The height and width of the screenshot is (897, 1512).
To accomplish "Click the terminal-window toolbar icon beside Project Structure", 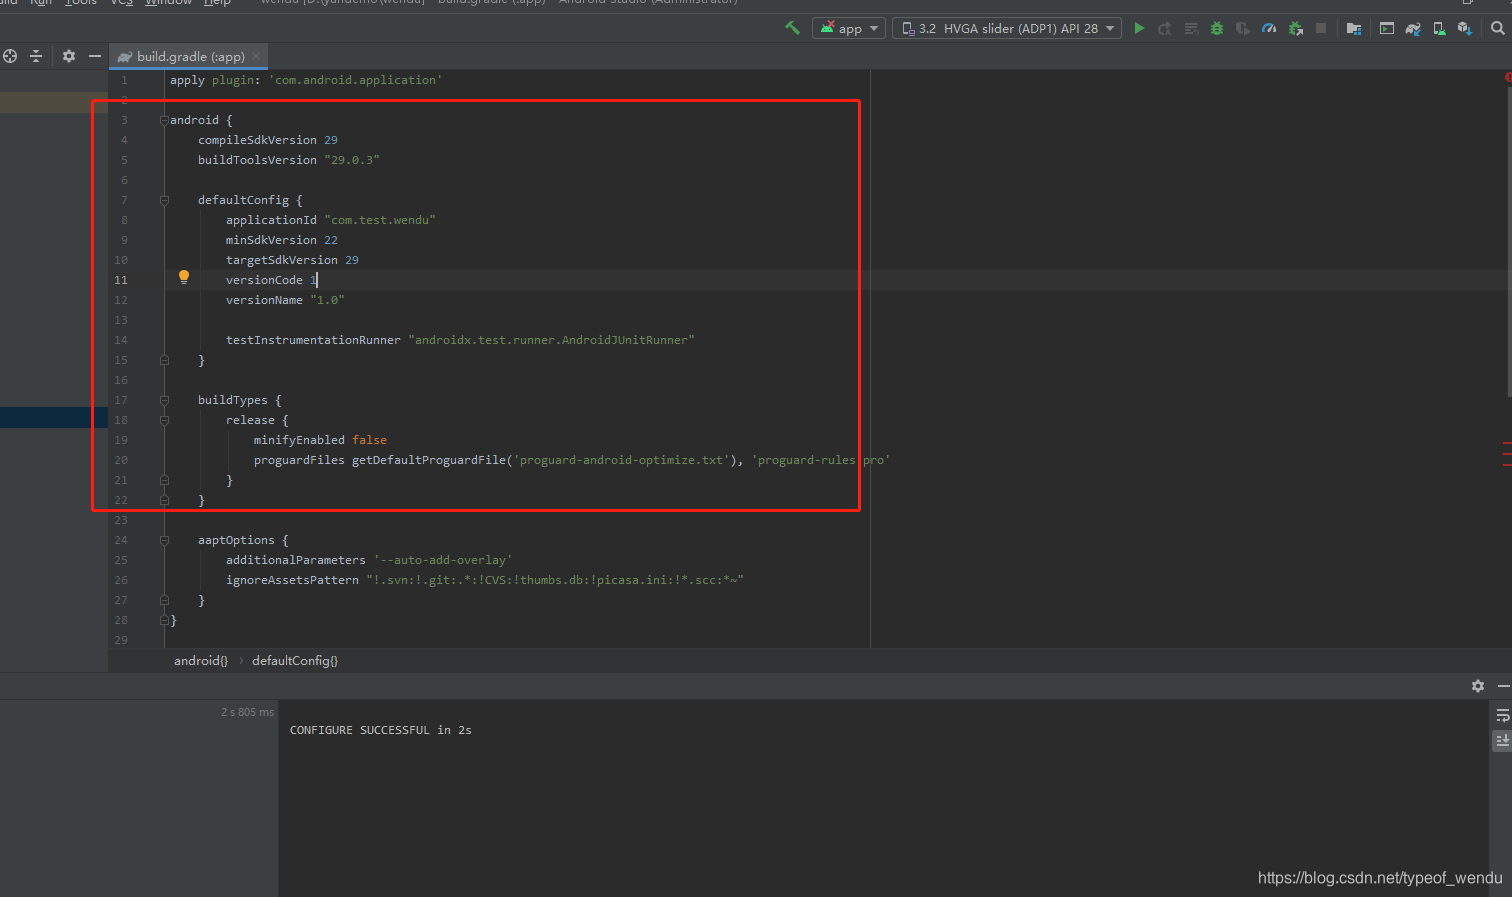I will coord(1387,28).
